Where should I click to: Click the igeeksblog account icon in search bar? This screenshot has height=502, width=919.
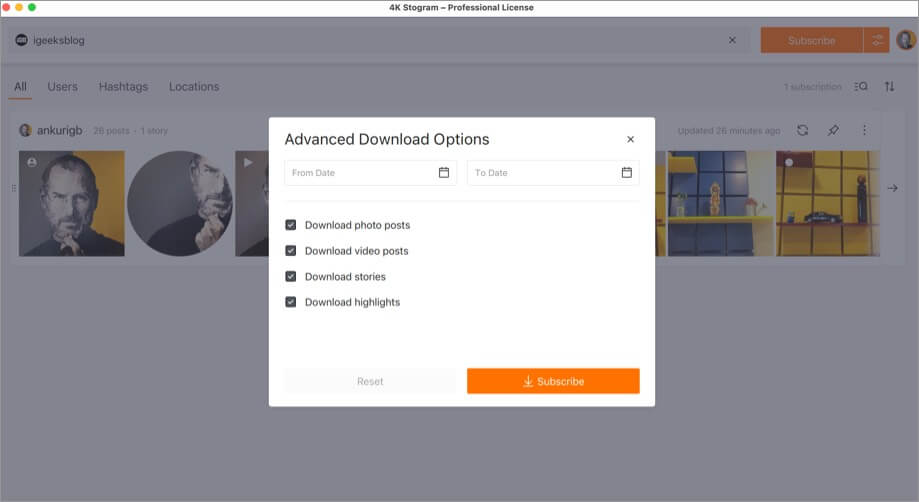pyautogui.click(x=22, y=40)
